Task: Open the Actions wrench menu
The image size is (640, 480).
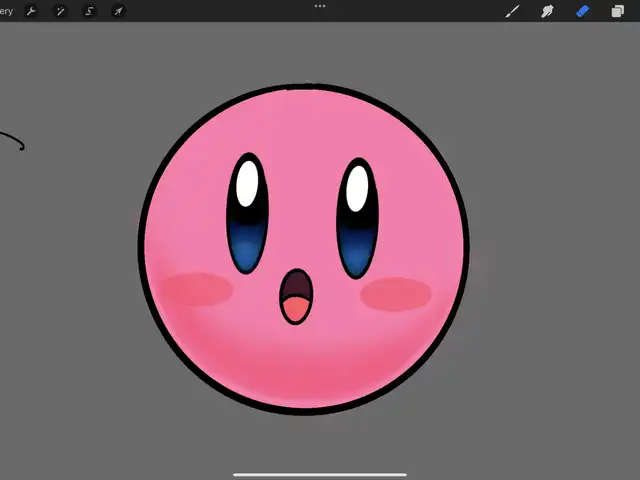Action: 31,11
